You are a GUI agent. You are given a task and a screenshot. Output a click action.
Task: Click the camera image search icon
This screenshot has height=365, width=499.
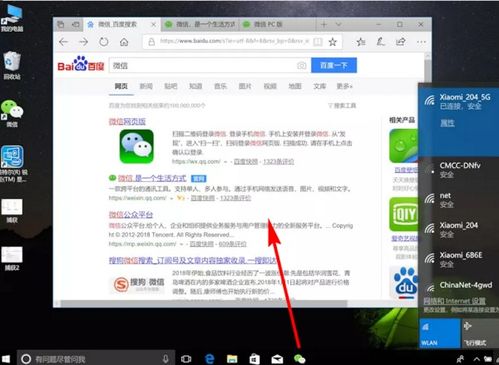pyautogui.click(x=301, y=66)
